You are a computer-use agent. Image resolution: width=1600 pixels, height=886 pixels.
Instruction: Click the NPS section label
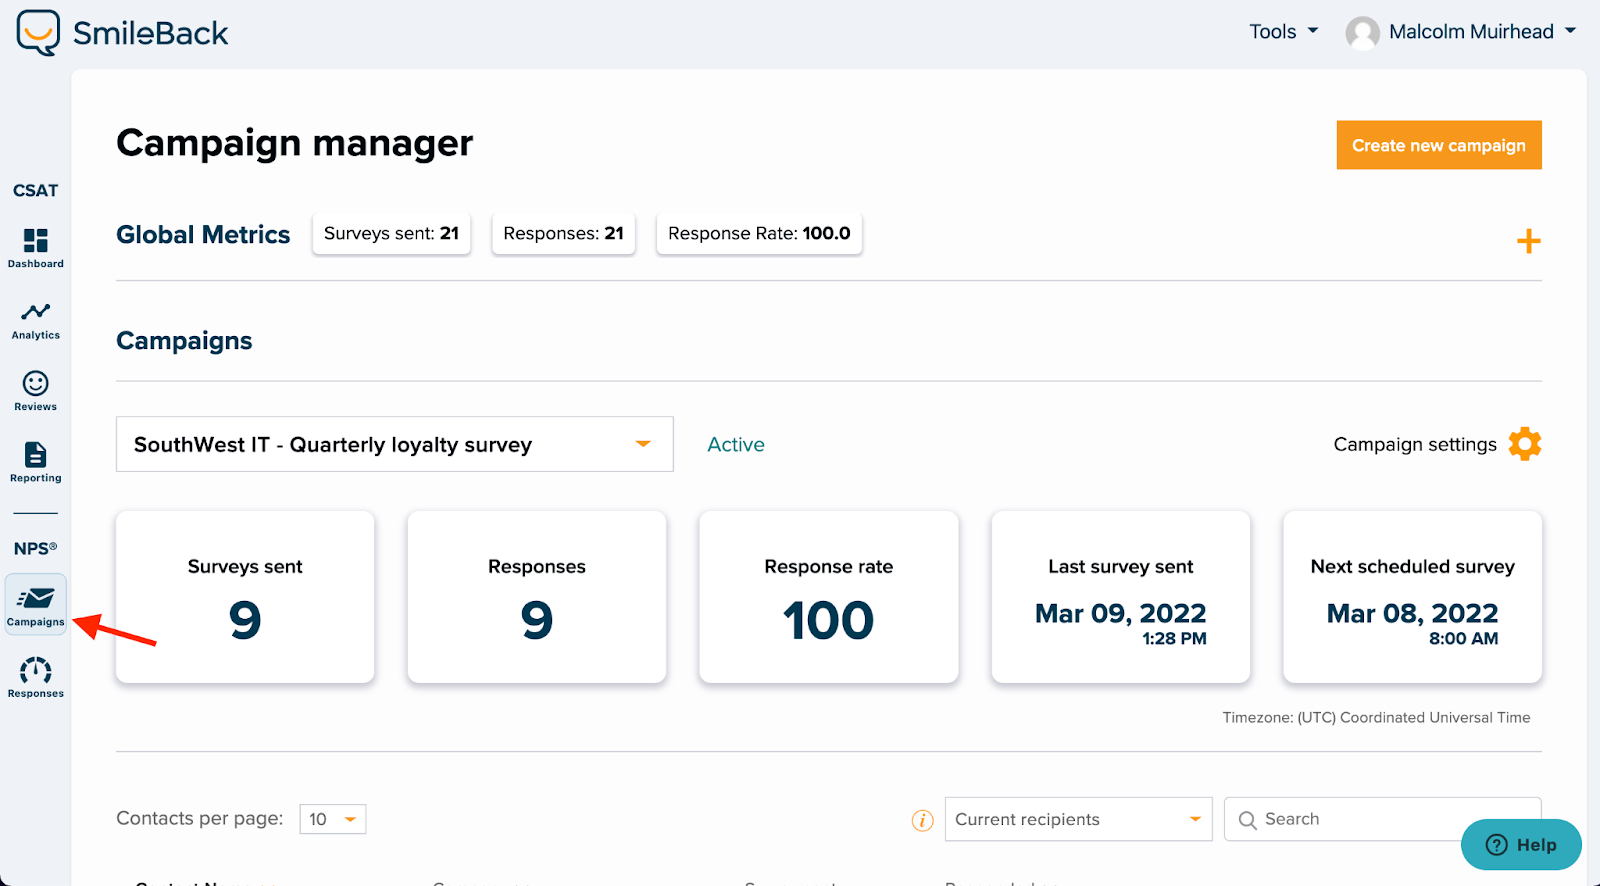pyautogui.click(x=36, y=548)
